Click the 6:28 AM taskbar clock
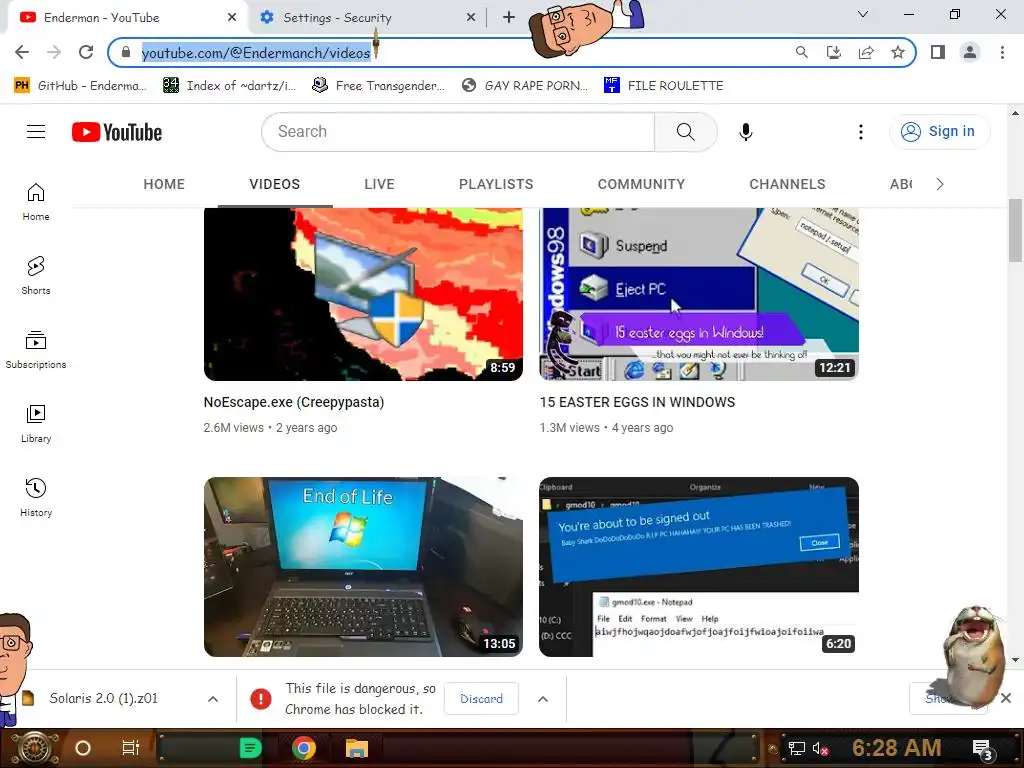The image size is (1024, 768). (x=896, y=748)
